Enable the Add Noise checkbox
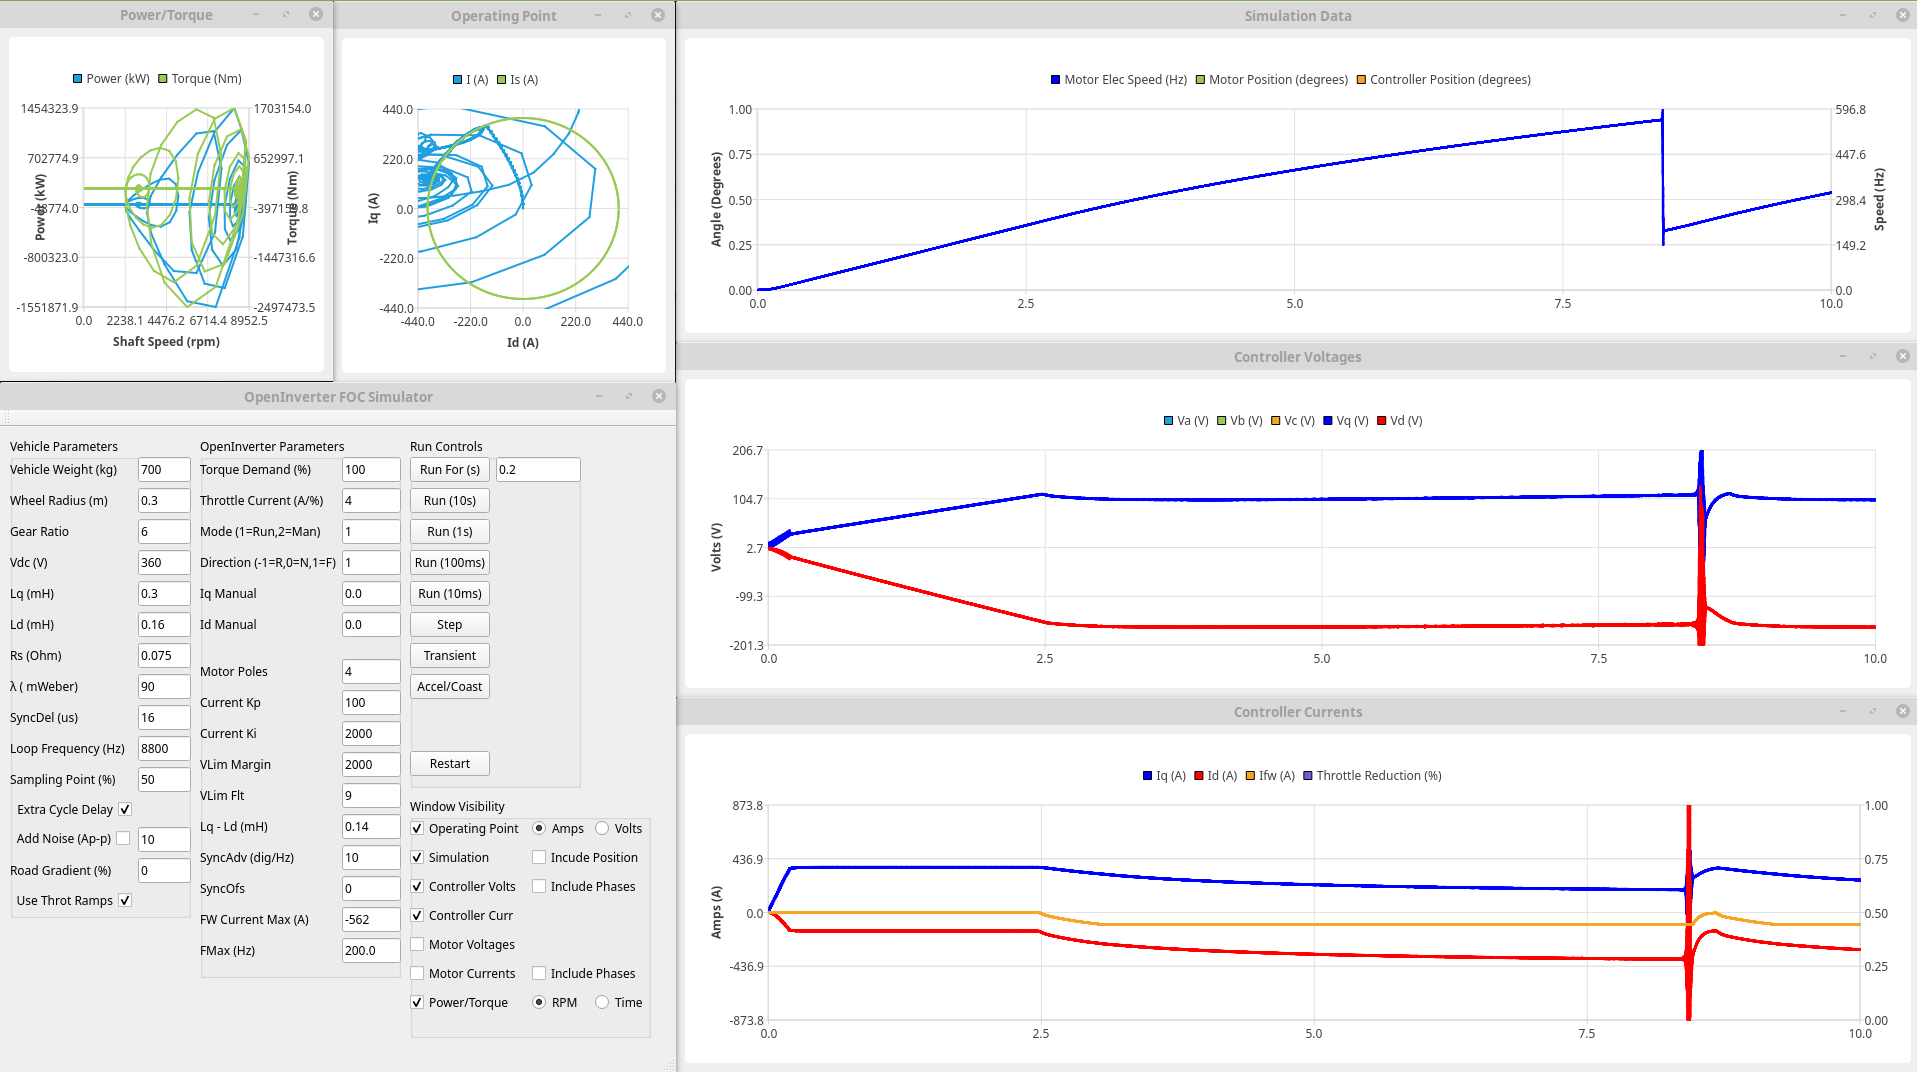Screen dimensions: 1917x1072 123,838
